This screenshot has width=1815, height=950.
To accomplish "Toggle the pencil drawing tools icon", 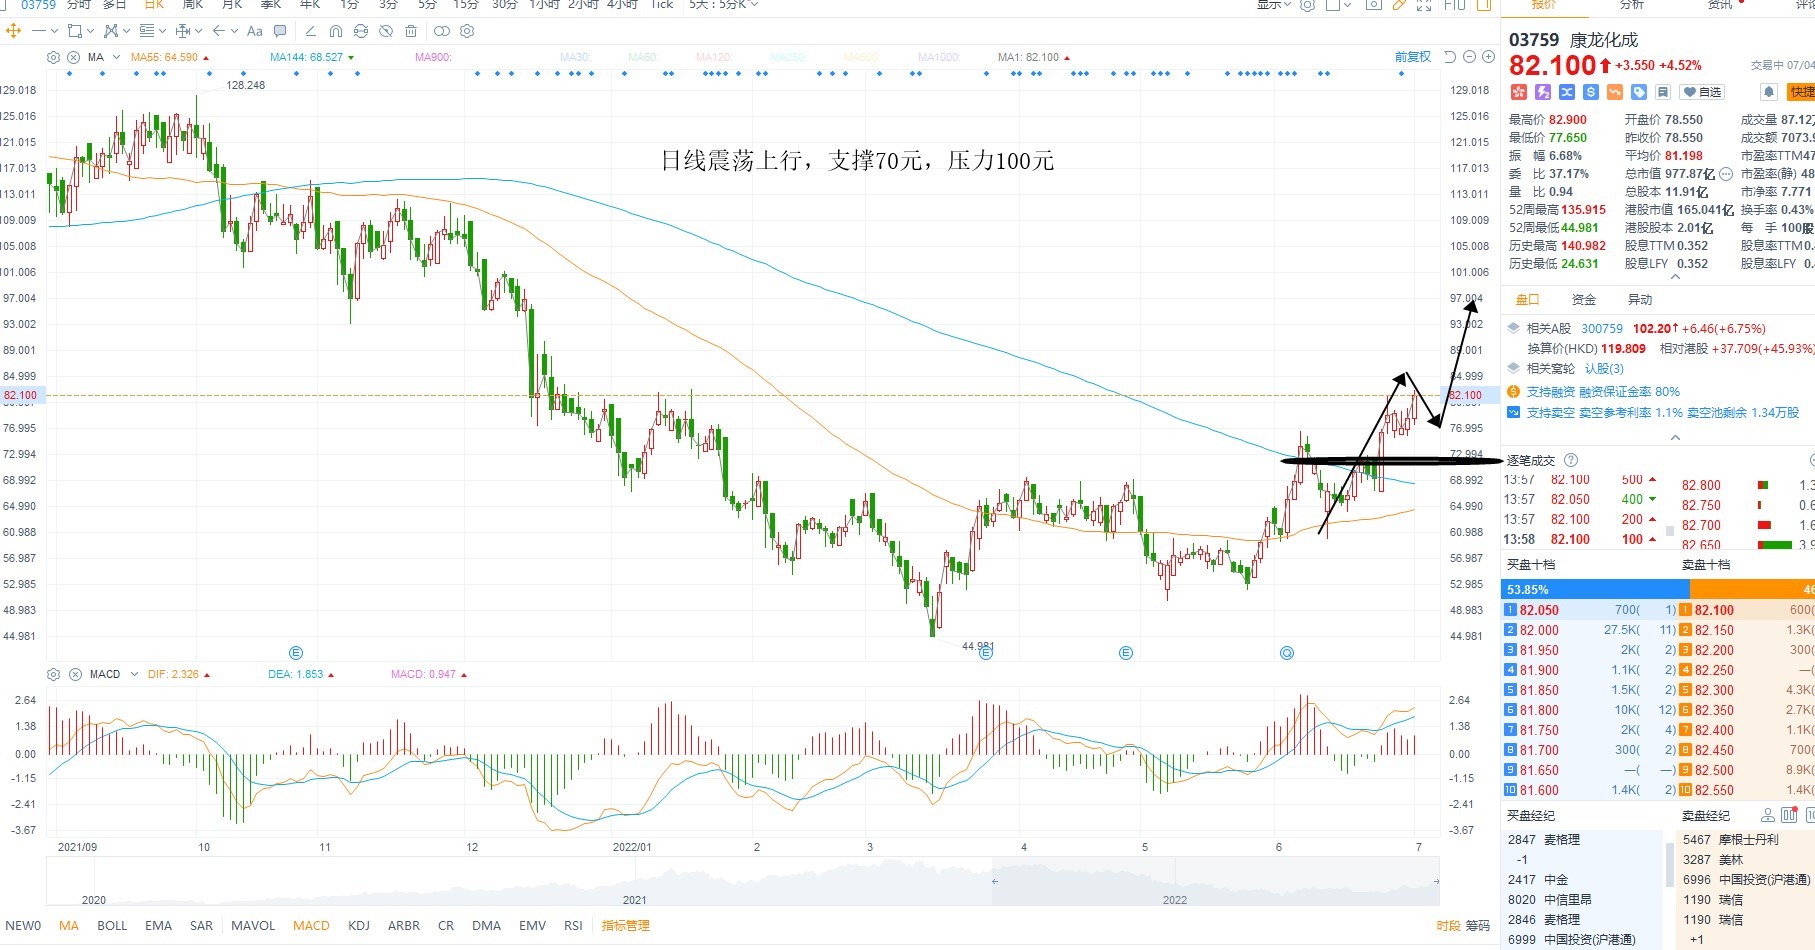I will click(x=1399, y=5).
